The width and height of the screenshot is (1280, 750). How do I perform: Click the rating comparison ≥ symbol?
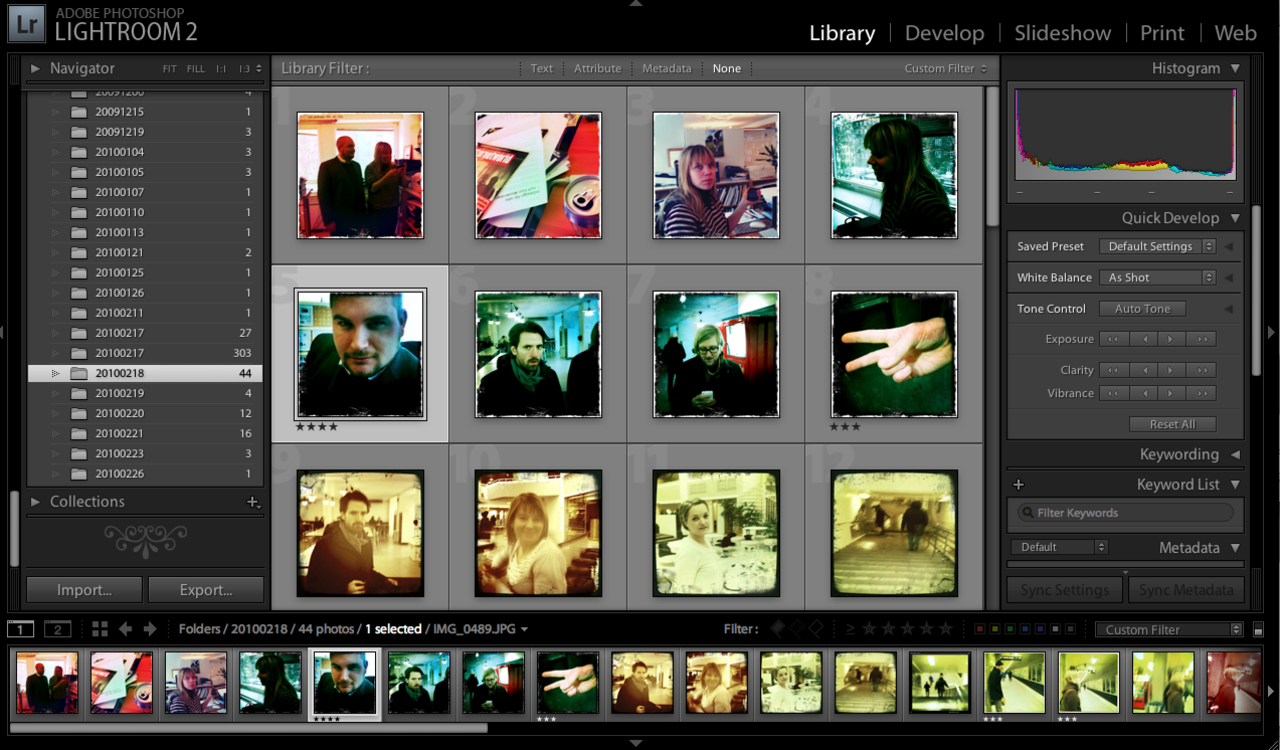click(x=850, y=629)
